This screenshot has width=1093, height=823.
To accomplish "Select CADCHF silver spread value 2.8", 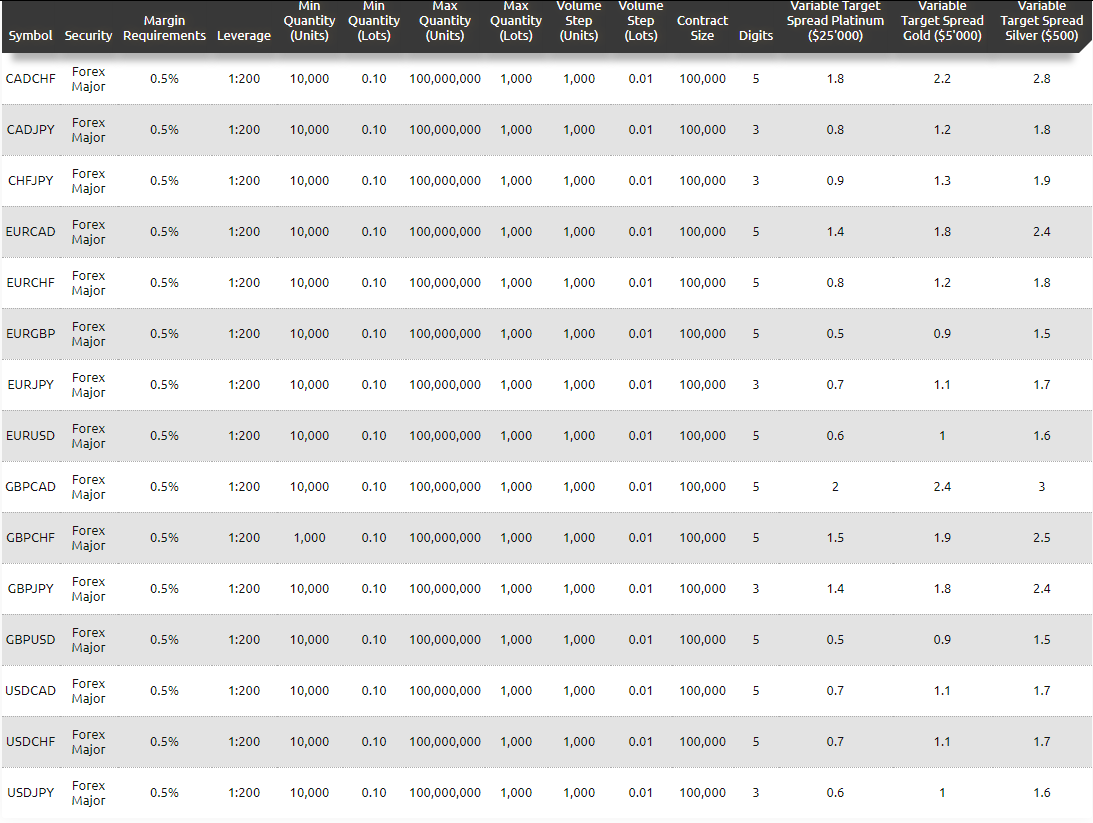I will [x=1041, y=79].
